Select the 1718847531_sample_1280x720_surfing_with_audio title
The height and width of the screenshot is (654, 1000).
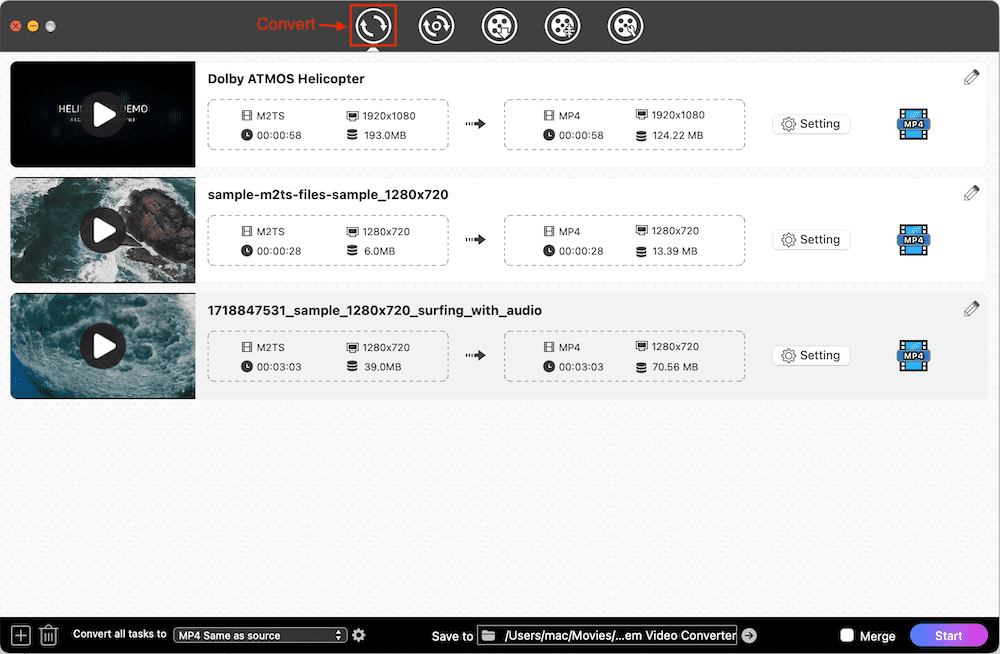pyautogui.click(x=374, y=311)
